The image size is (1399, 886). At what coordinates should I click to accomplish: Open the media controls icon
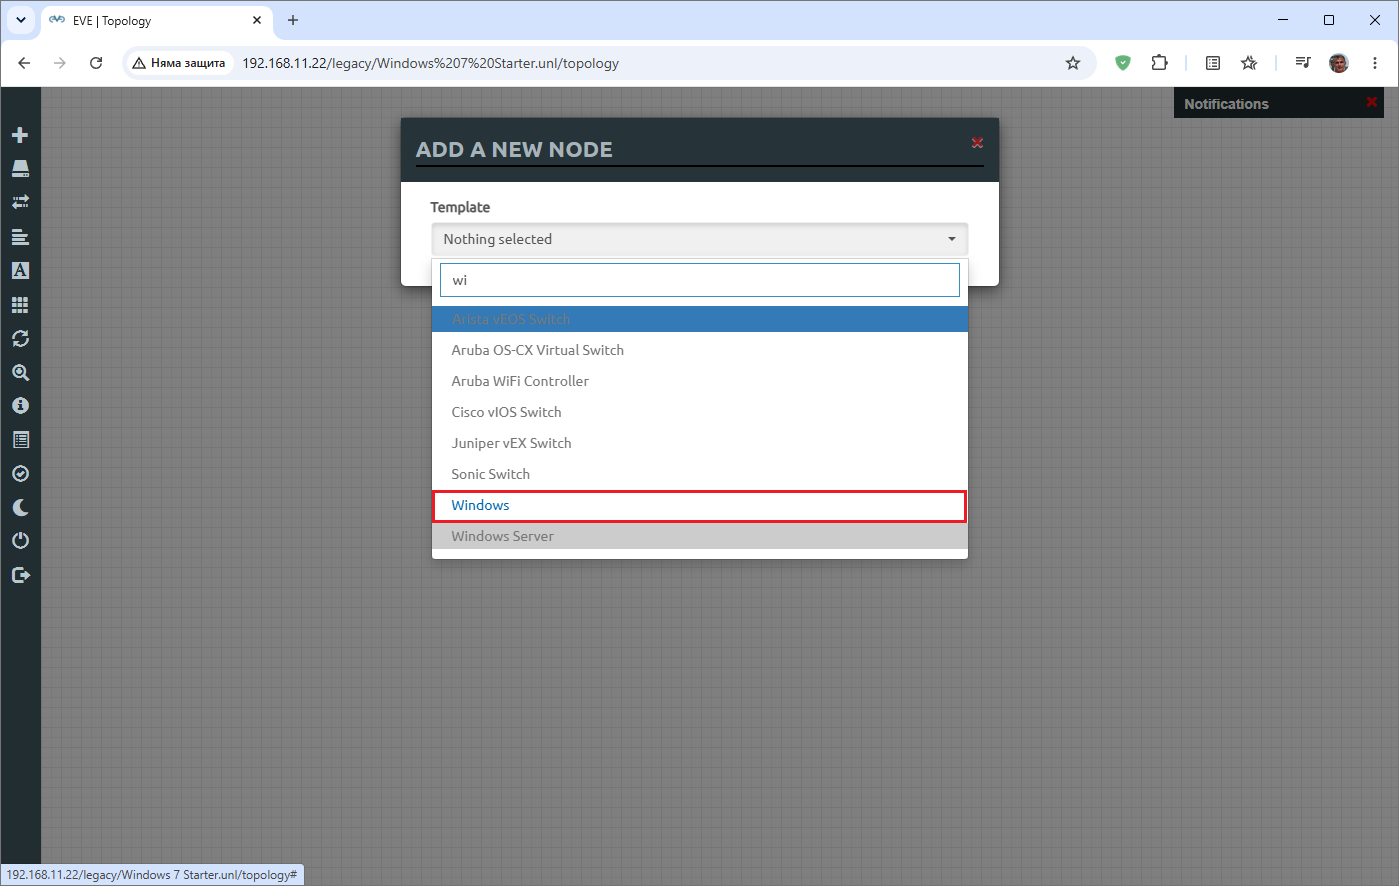point(1302,63)
